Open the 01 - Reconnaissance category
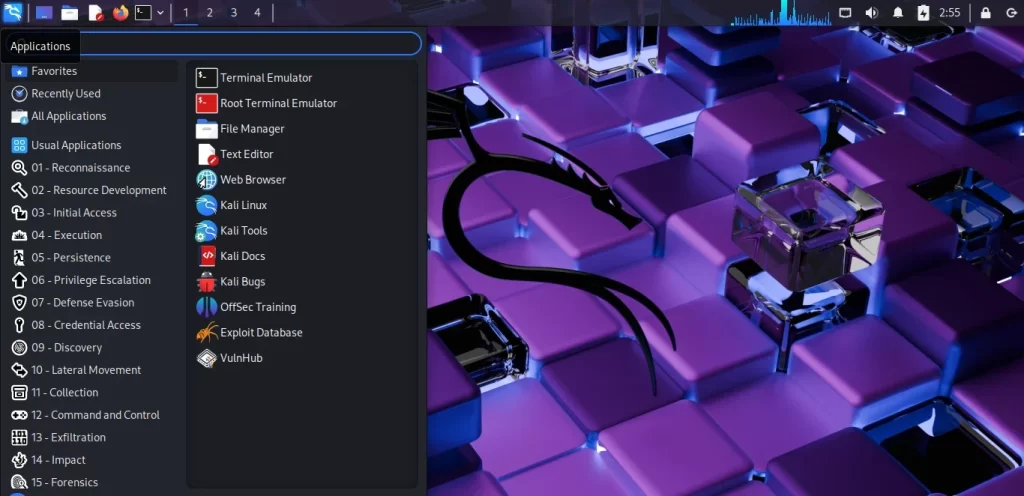The image size is (1024, 496). (92, 168)
